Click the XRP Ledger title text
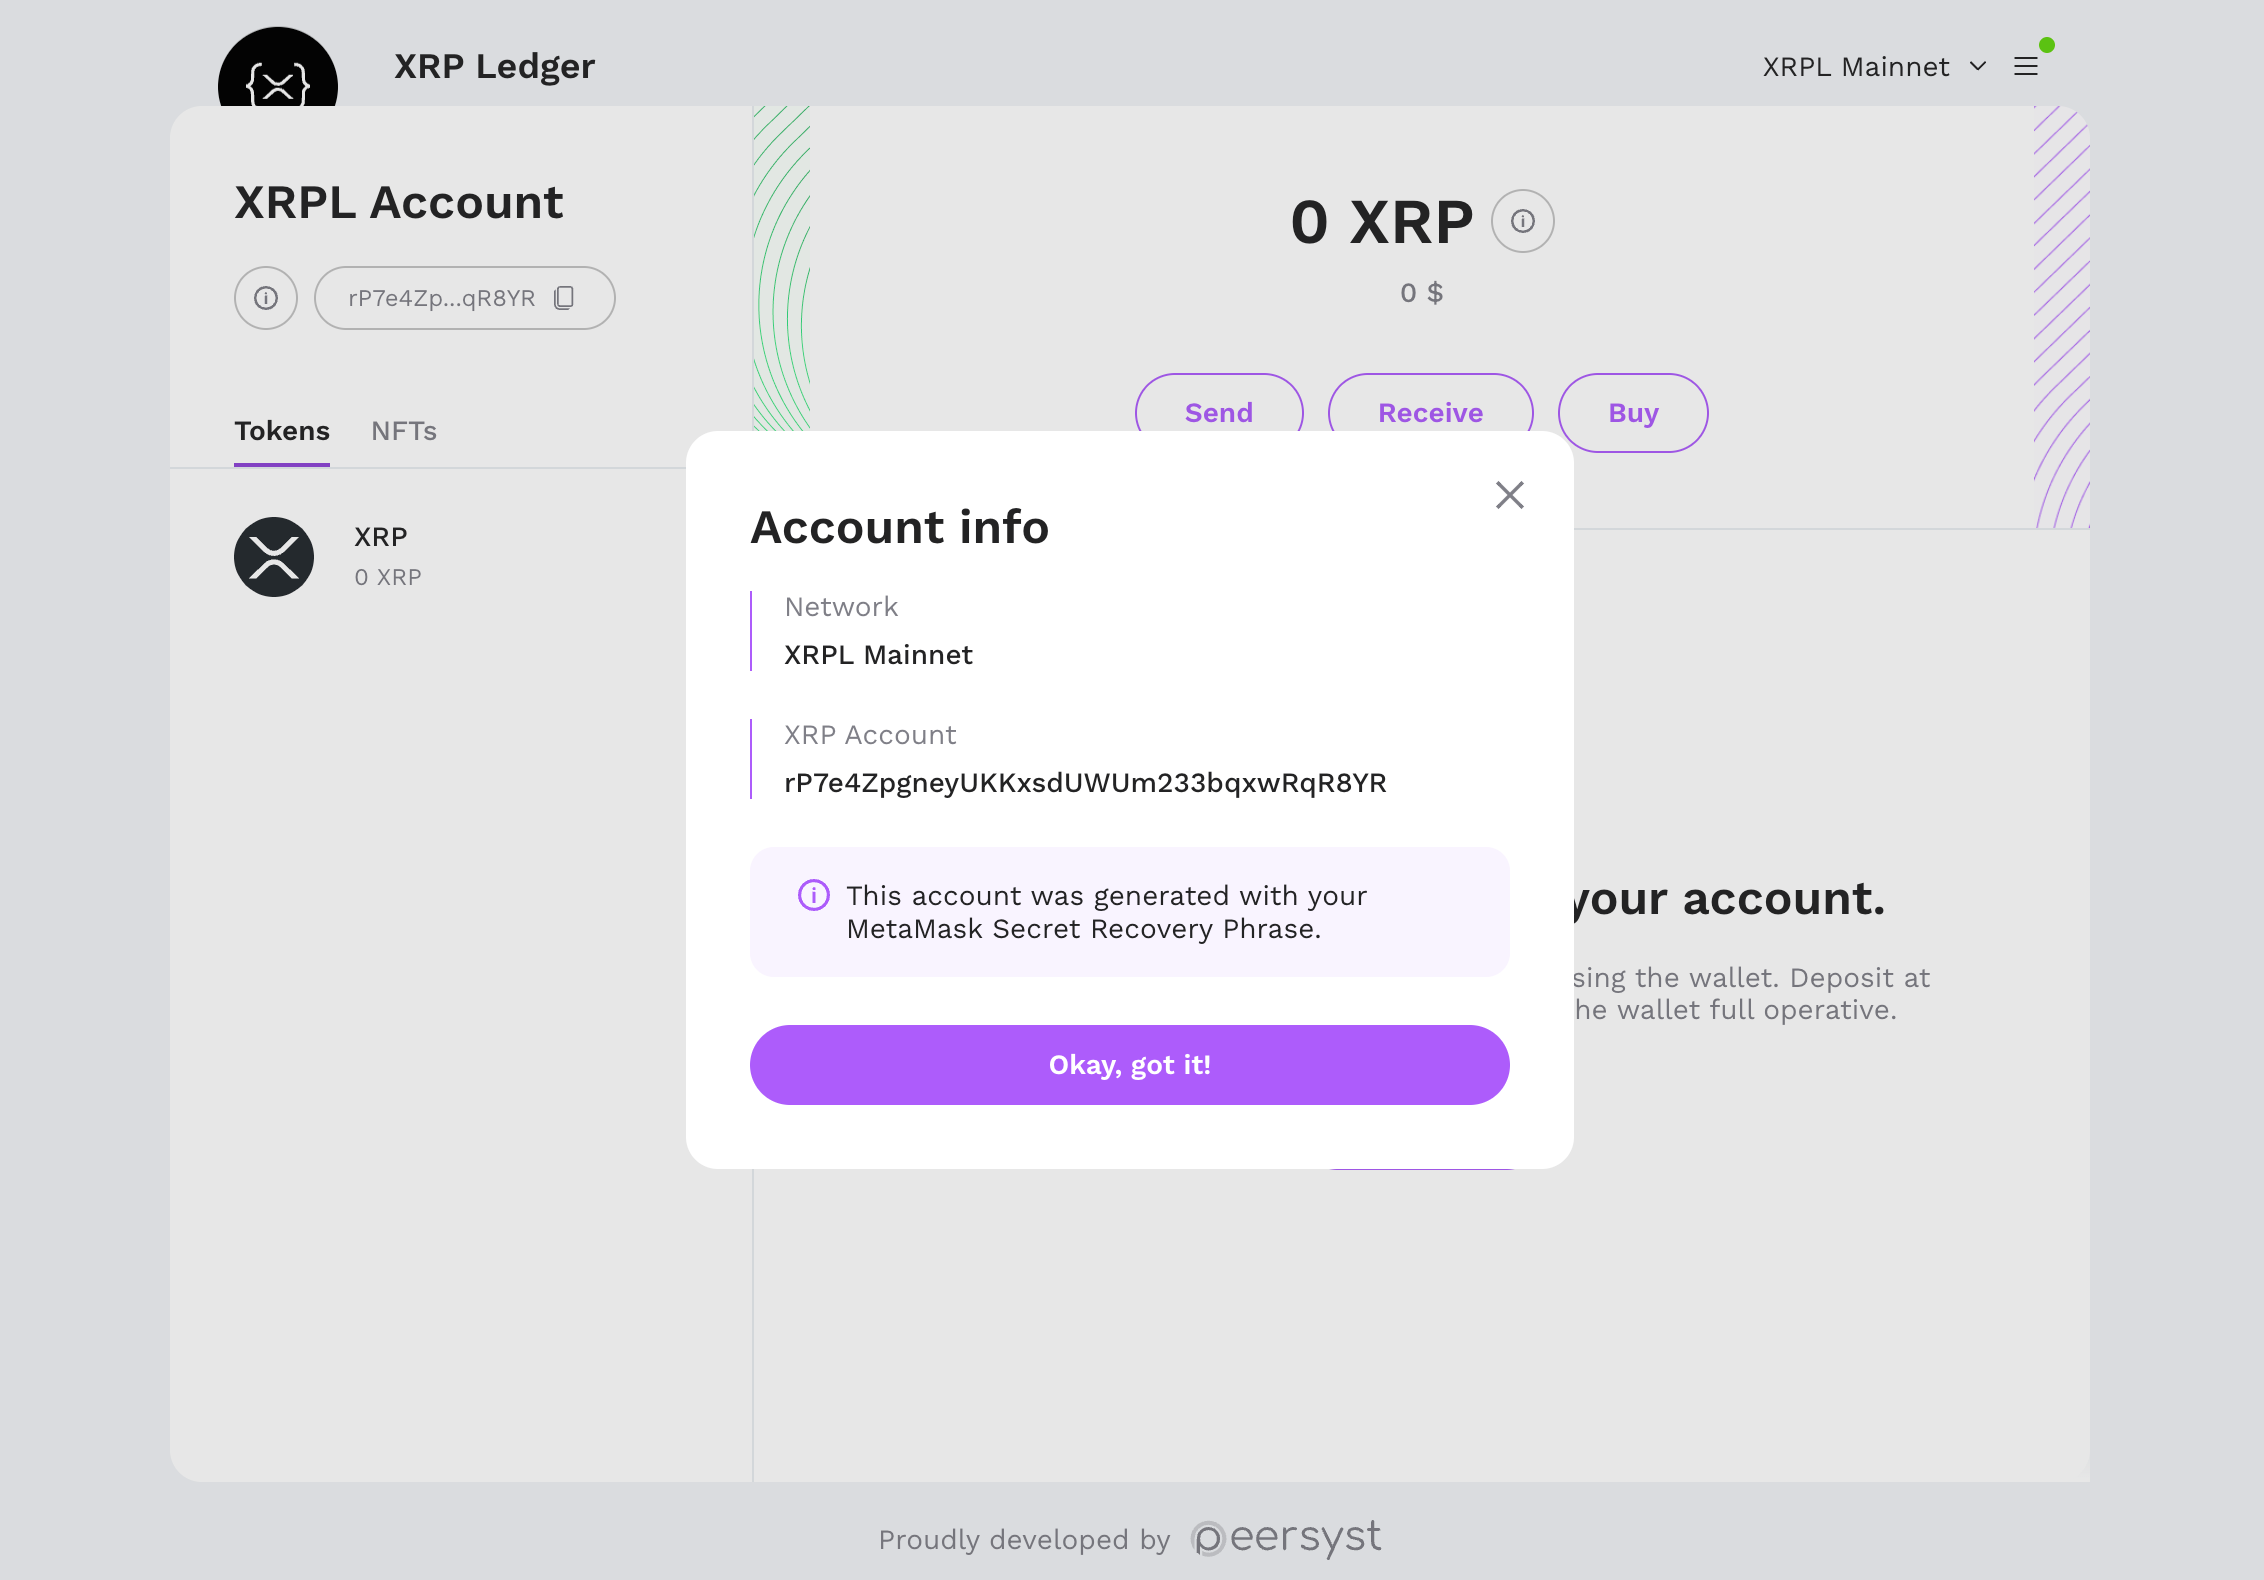This screenshot has height=1580, width=2264. (494, 67)
